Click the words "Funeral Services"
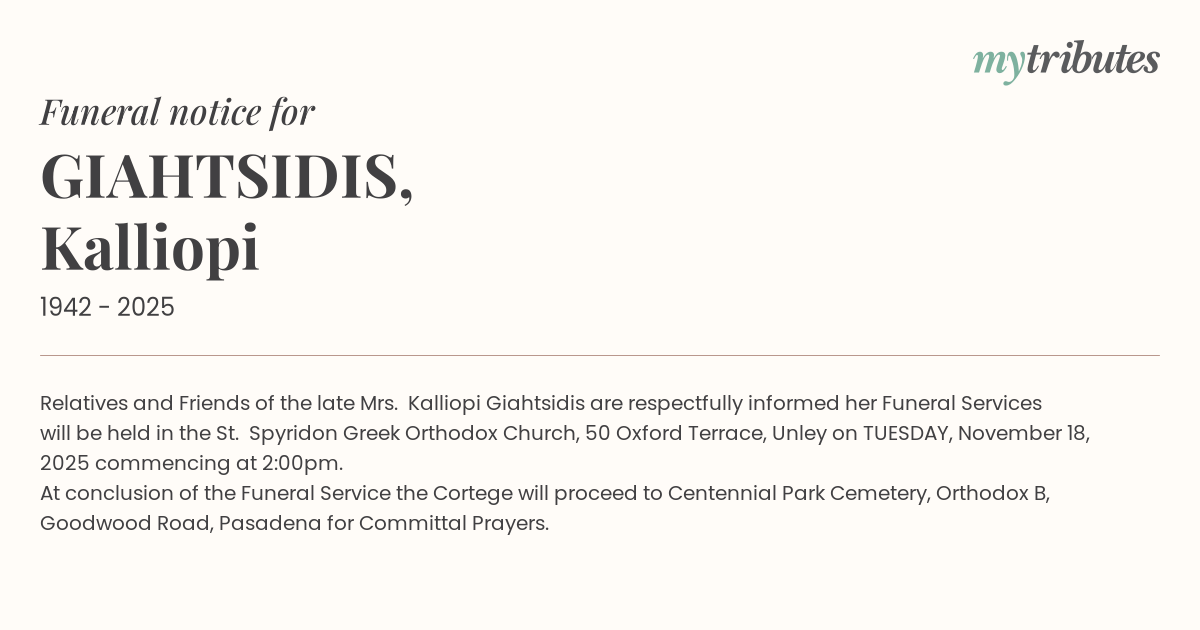This screenshot has width=1200, height=630. [961, 404]
